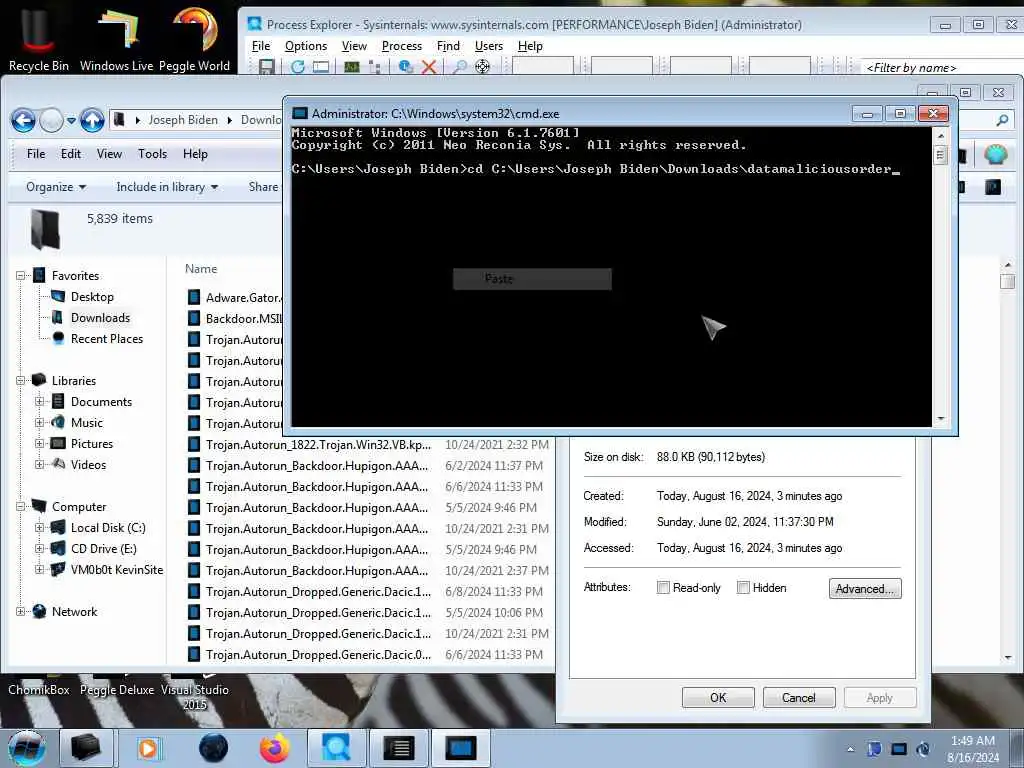Open System Information graph icon in Process Explorer
Screen dimensions: 1024x768
(x=351, y=67)
